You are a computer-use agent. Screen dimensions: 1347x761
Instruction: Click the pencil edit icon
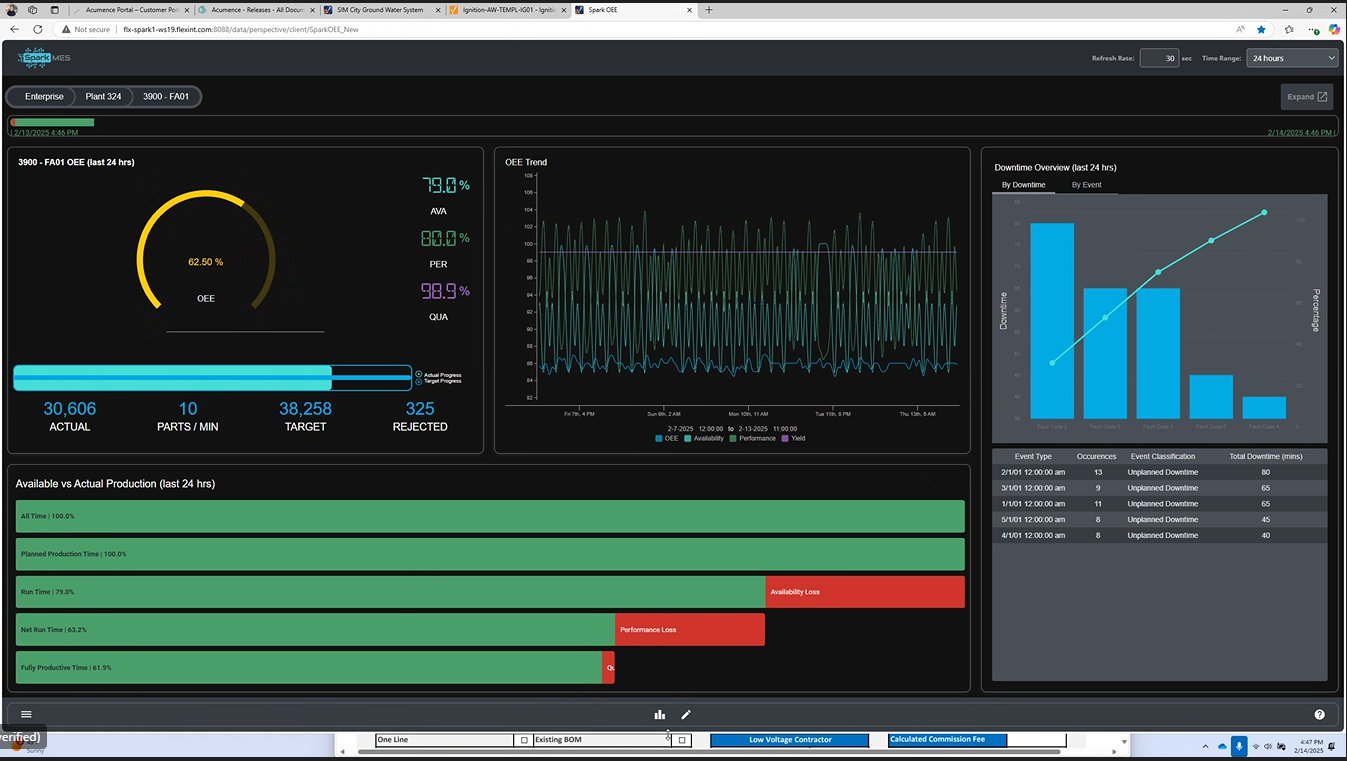[686, 714]
